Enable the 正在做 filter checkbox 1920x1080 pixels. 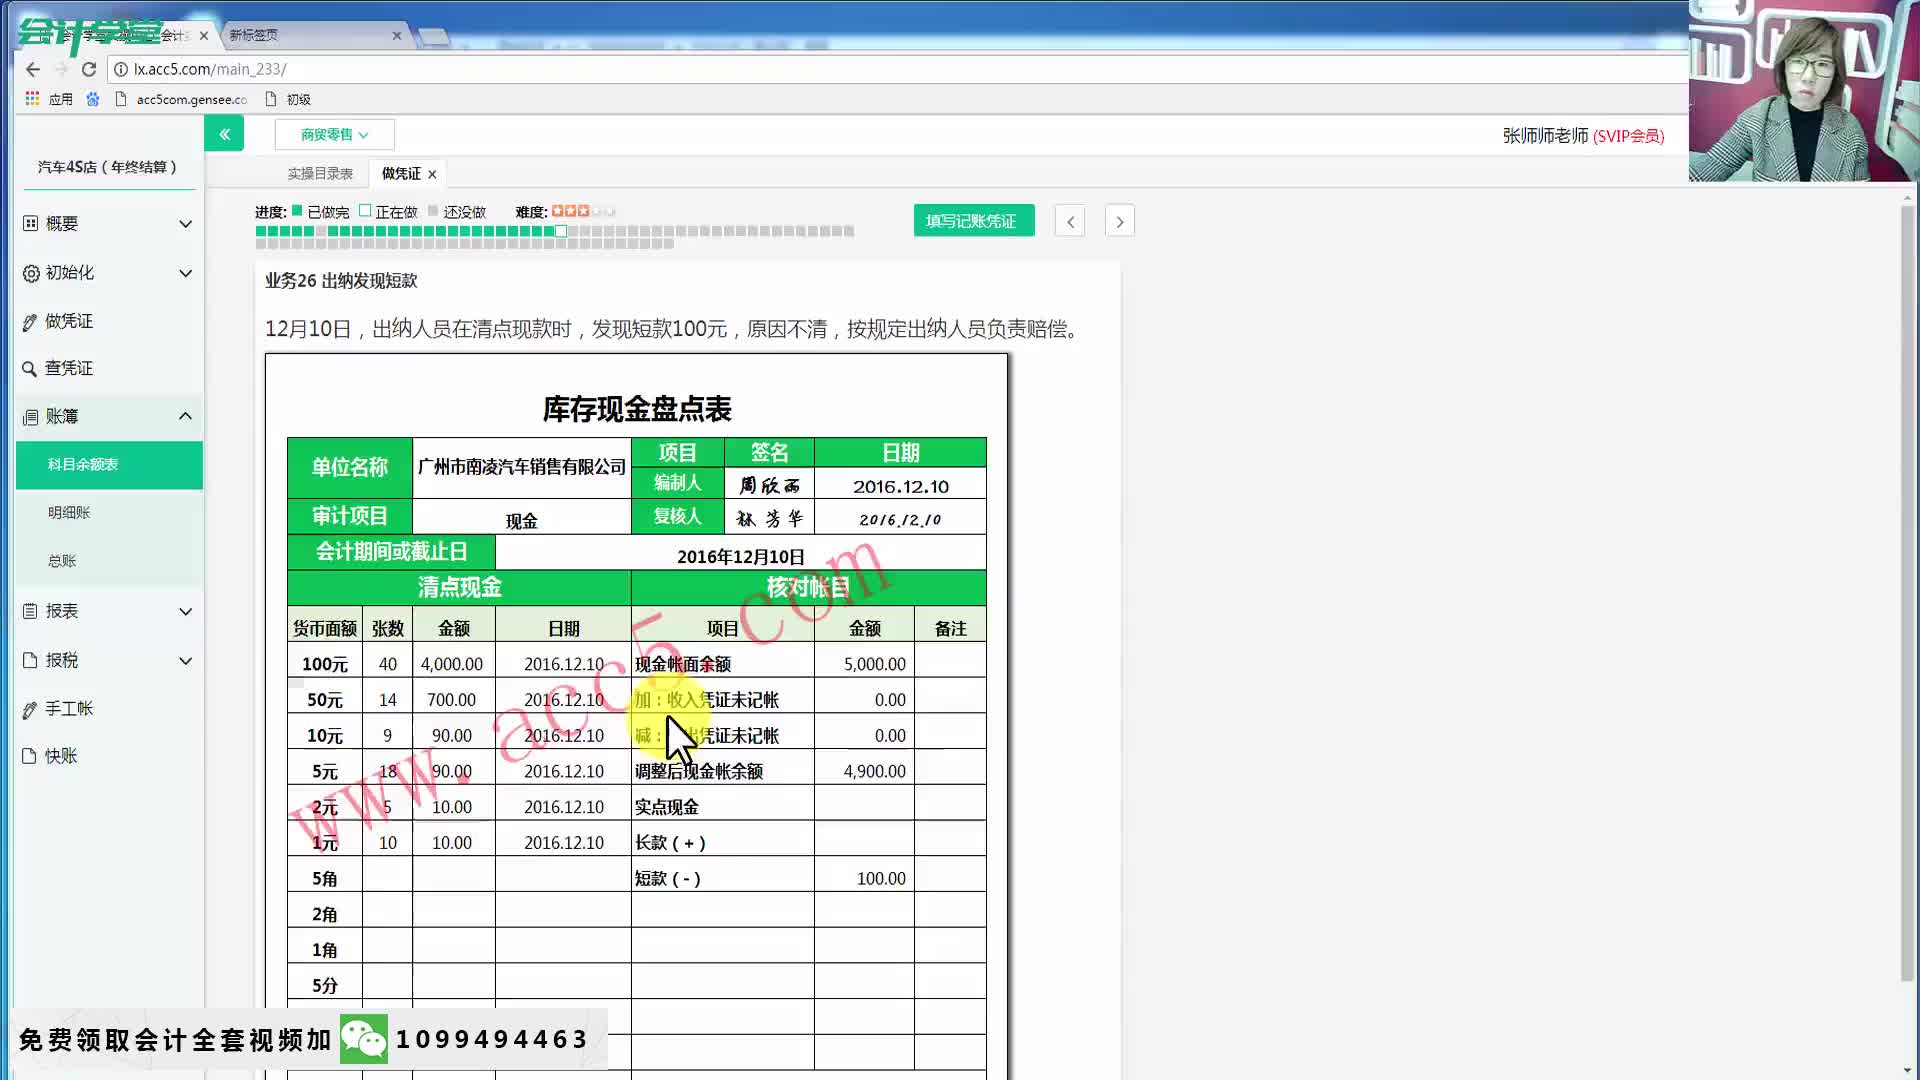367,211
